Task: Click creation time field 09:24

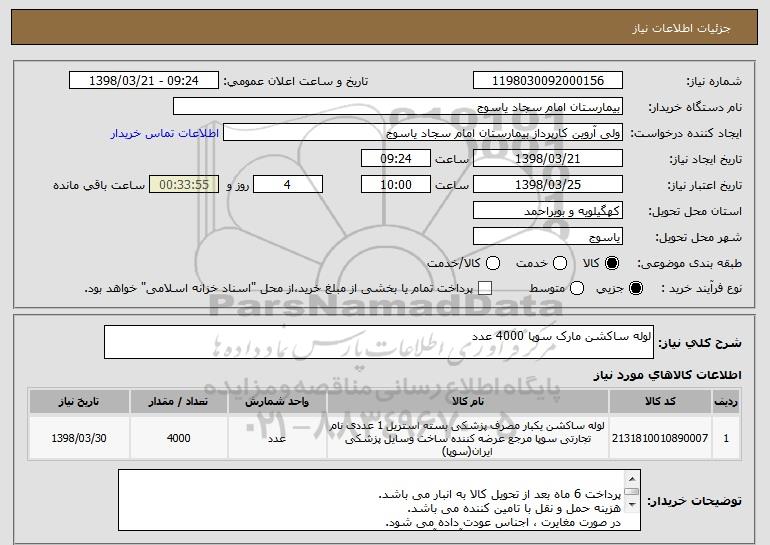Action: (396, 159)
